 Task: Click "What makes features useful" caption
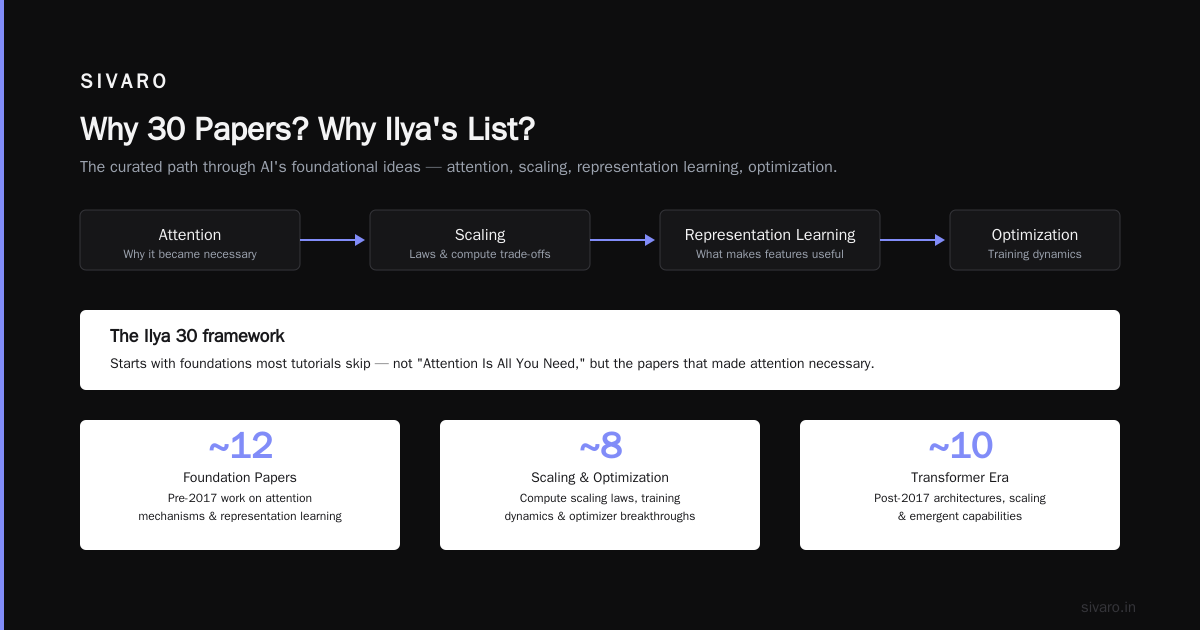(x=770, y=254)
